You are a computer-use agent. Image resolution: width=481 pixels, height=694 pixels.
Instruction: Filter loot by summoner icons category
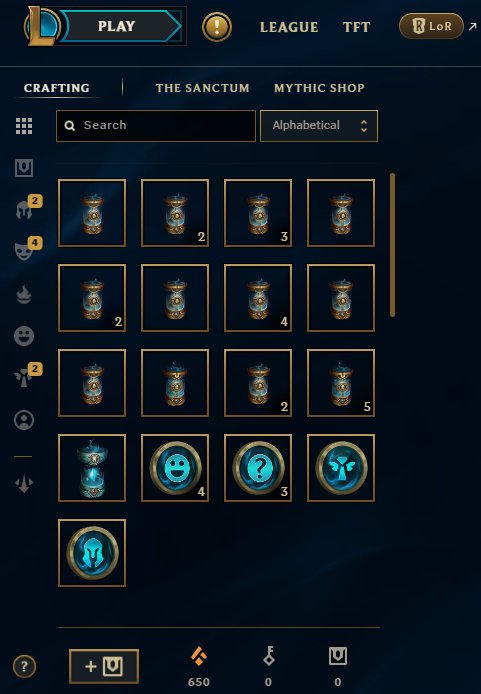24,420
